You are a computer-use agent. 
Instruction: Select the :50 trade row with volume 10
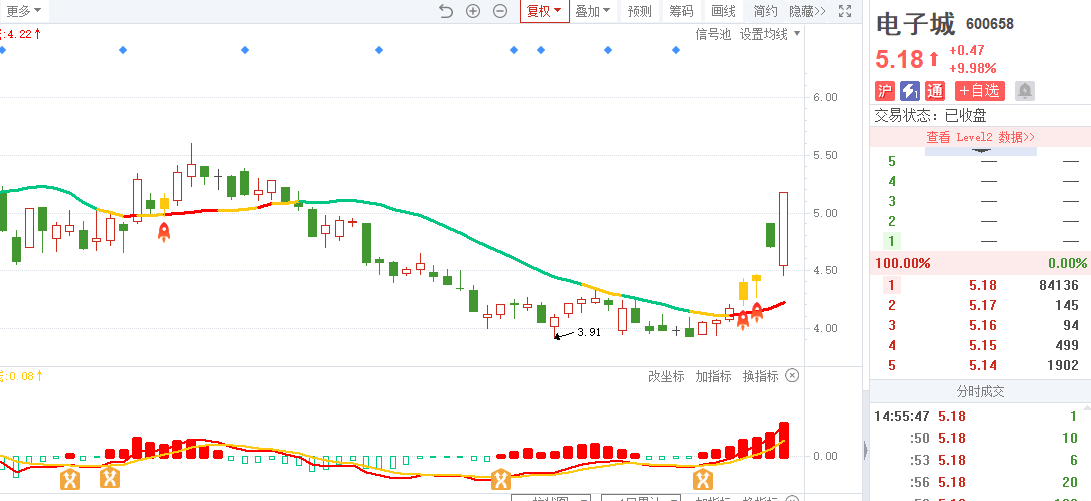click(x=980, y=438)
